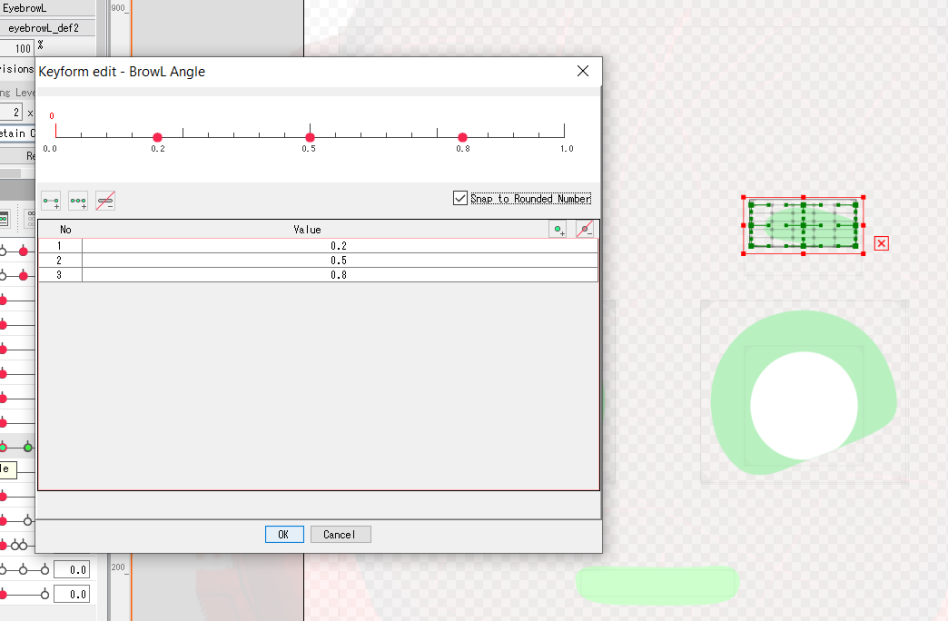Click the Value column header
The image size is (948, 621).
(x=307, y=229)
